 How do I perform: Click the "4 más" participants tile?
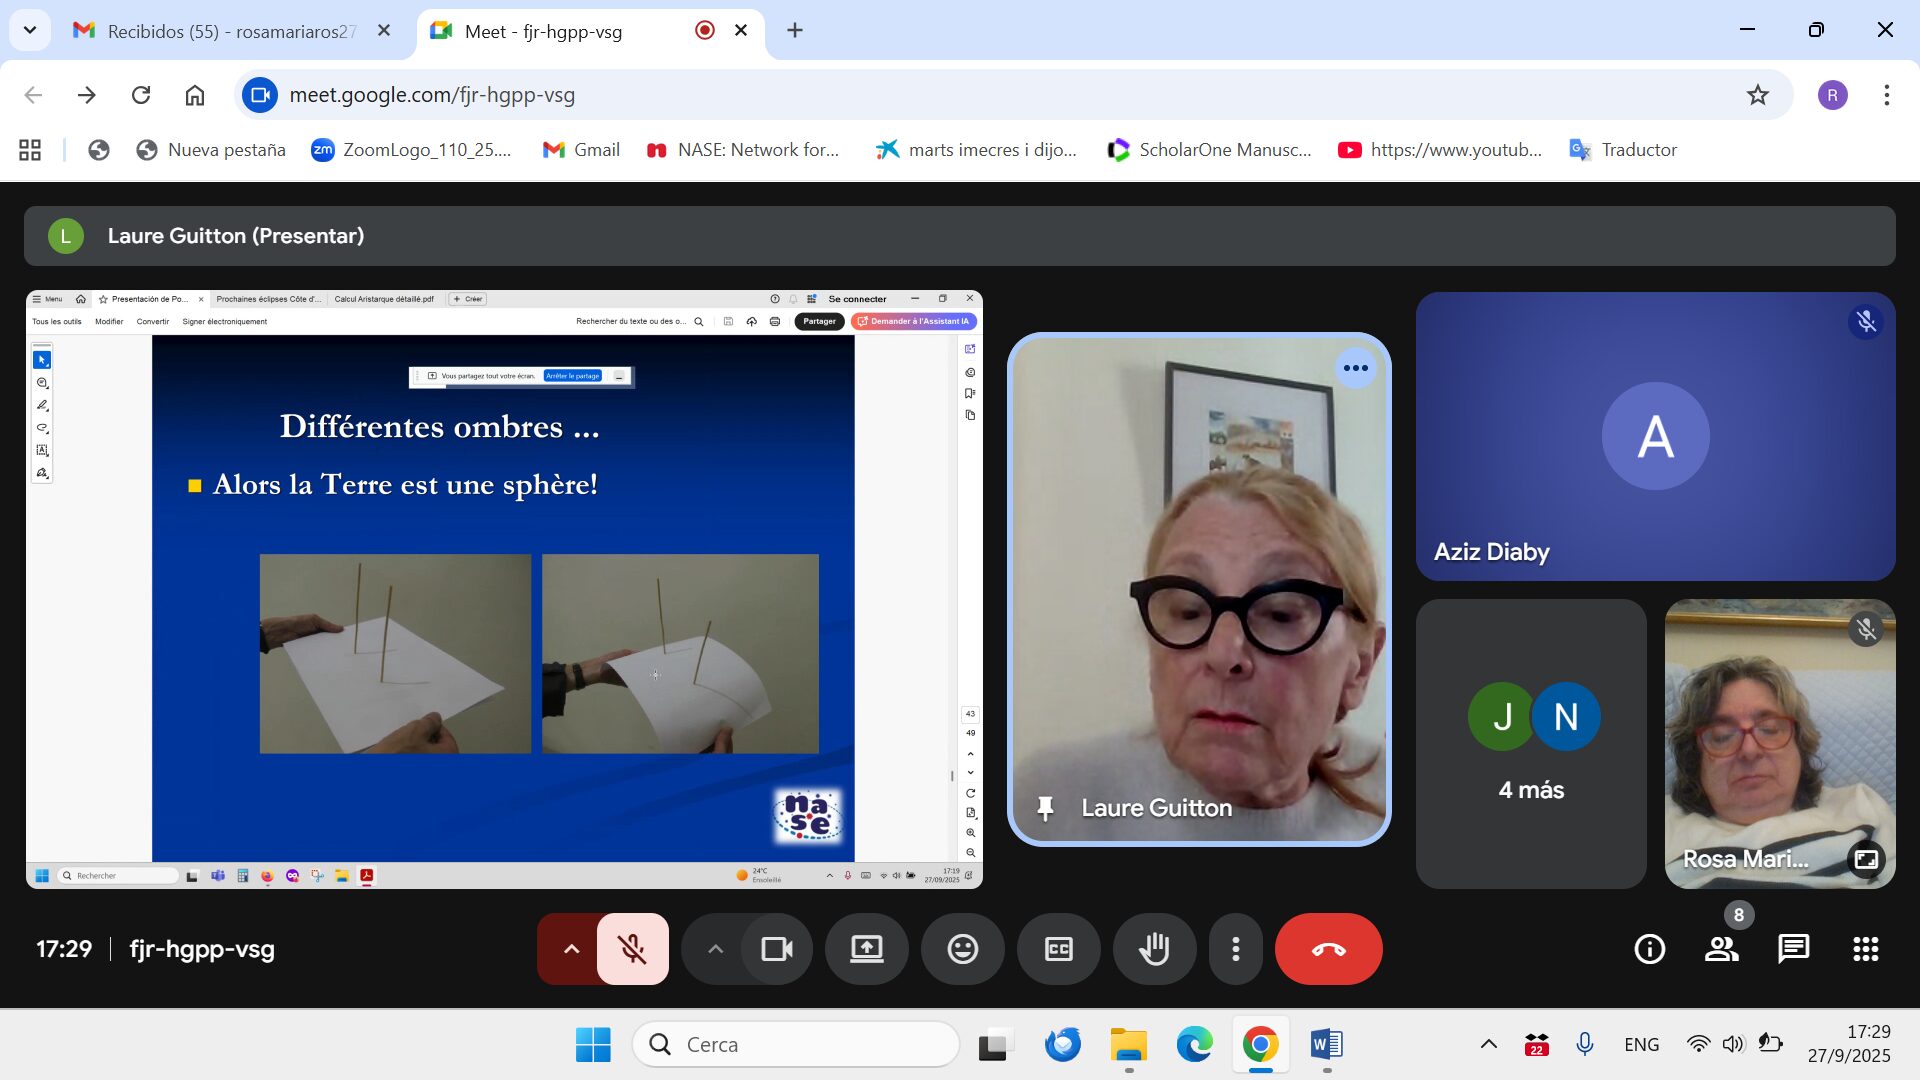pyautogui.click(x=1531, y=743)
